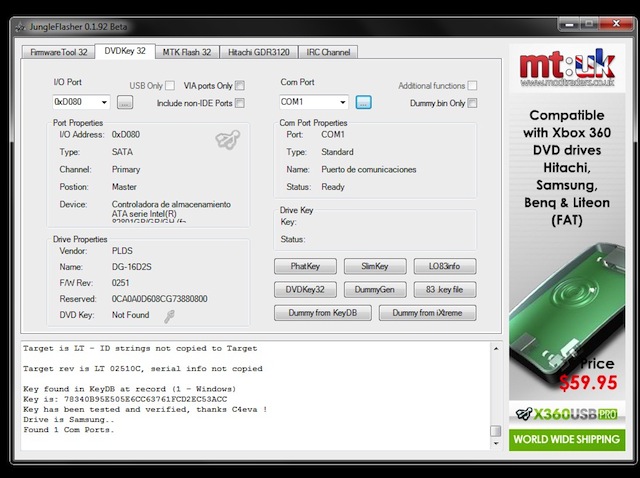640x478 pixels.
Task: Close the JungleFlasher window
Action: (x=616, y=24)
